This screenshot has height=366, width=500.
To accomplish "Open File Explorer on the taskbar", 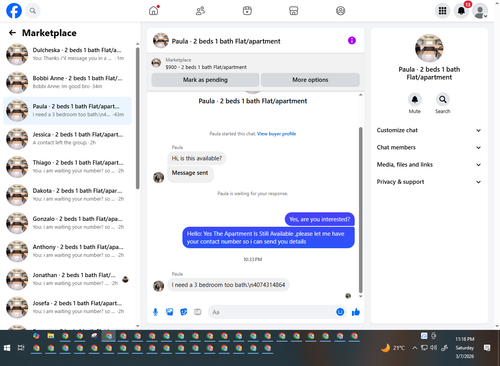I will click(51, 336).
